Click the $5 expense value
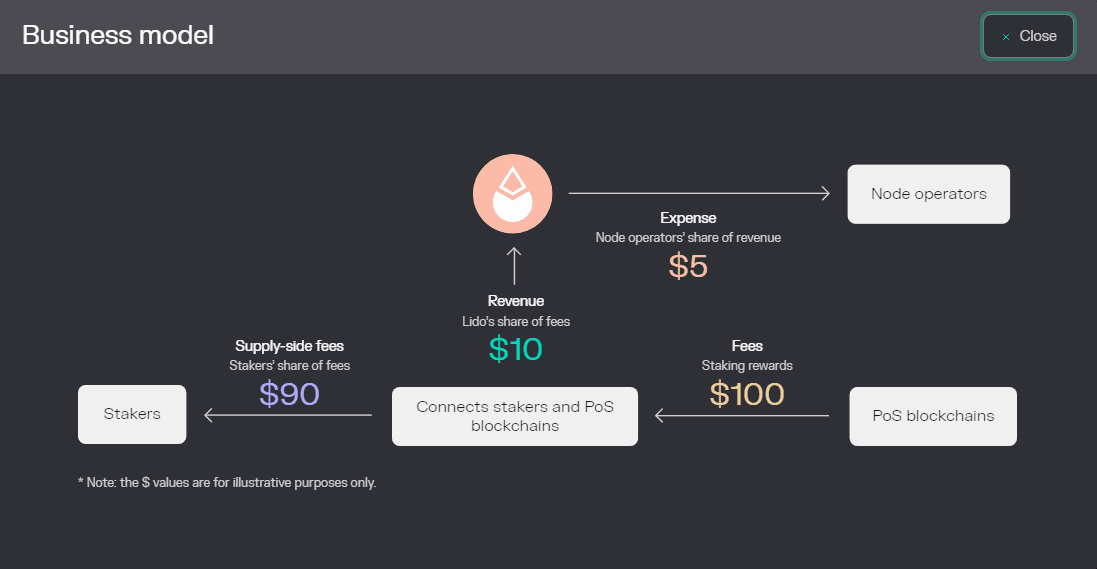The image size is (1097, 569). point(688,266)
